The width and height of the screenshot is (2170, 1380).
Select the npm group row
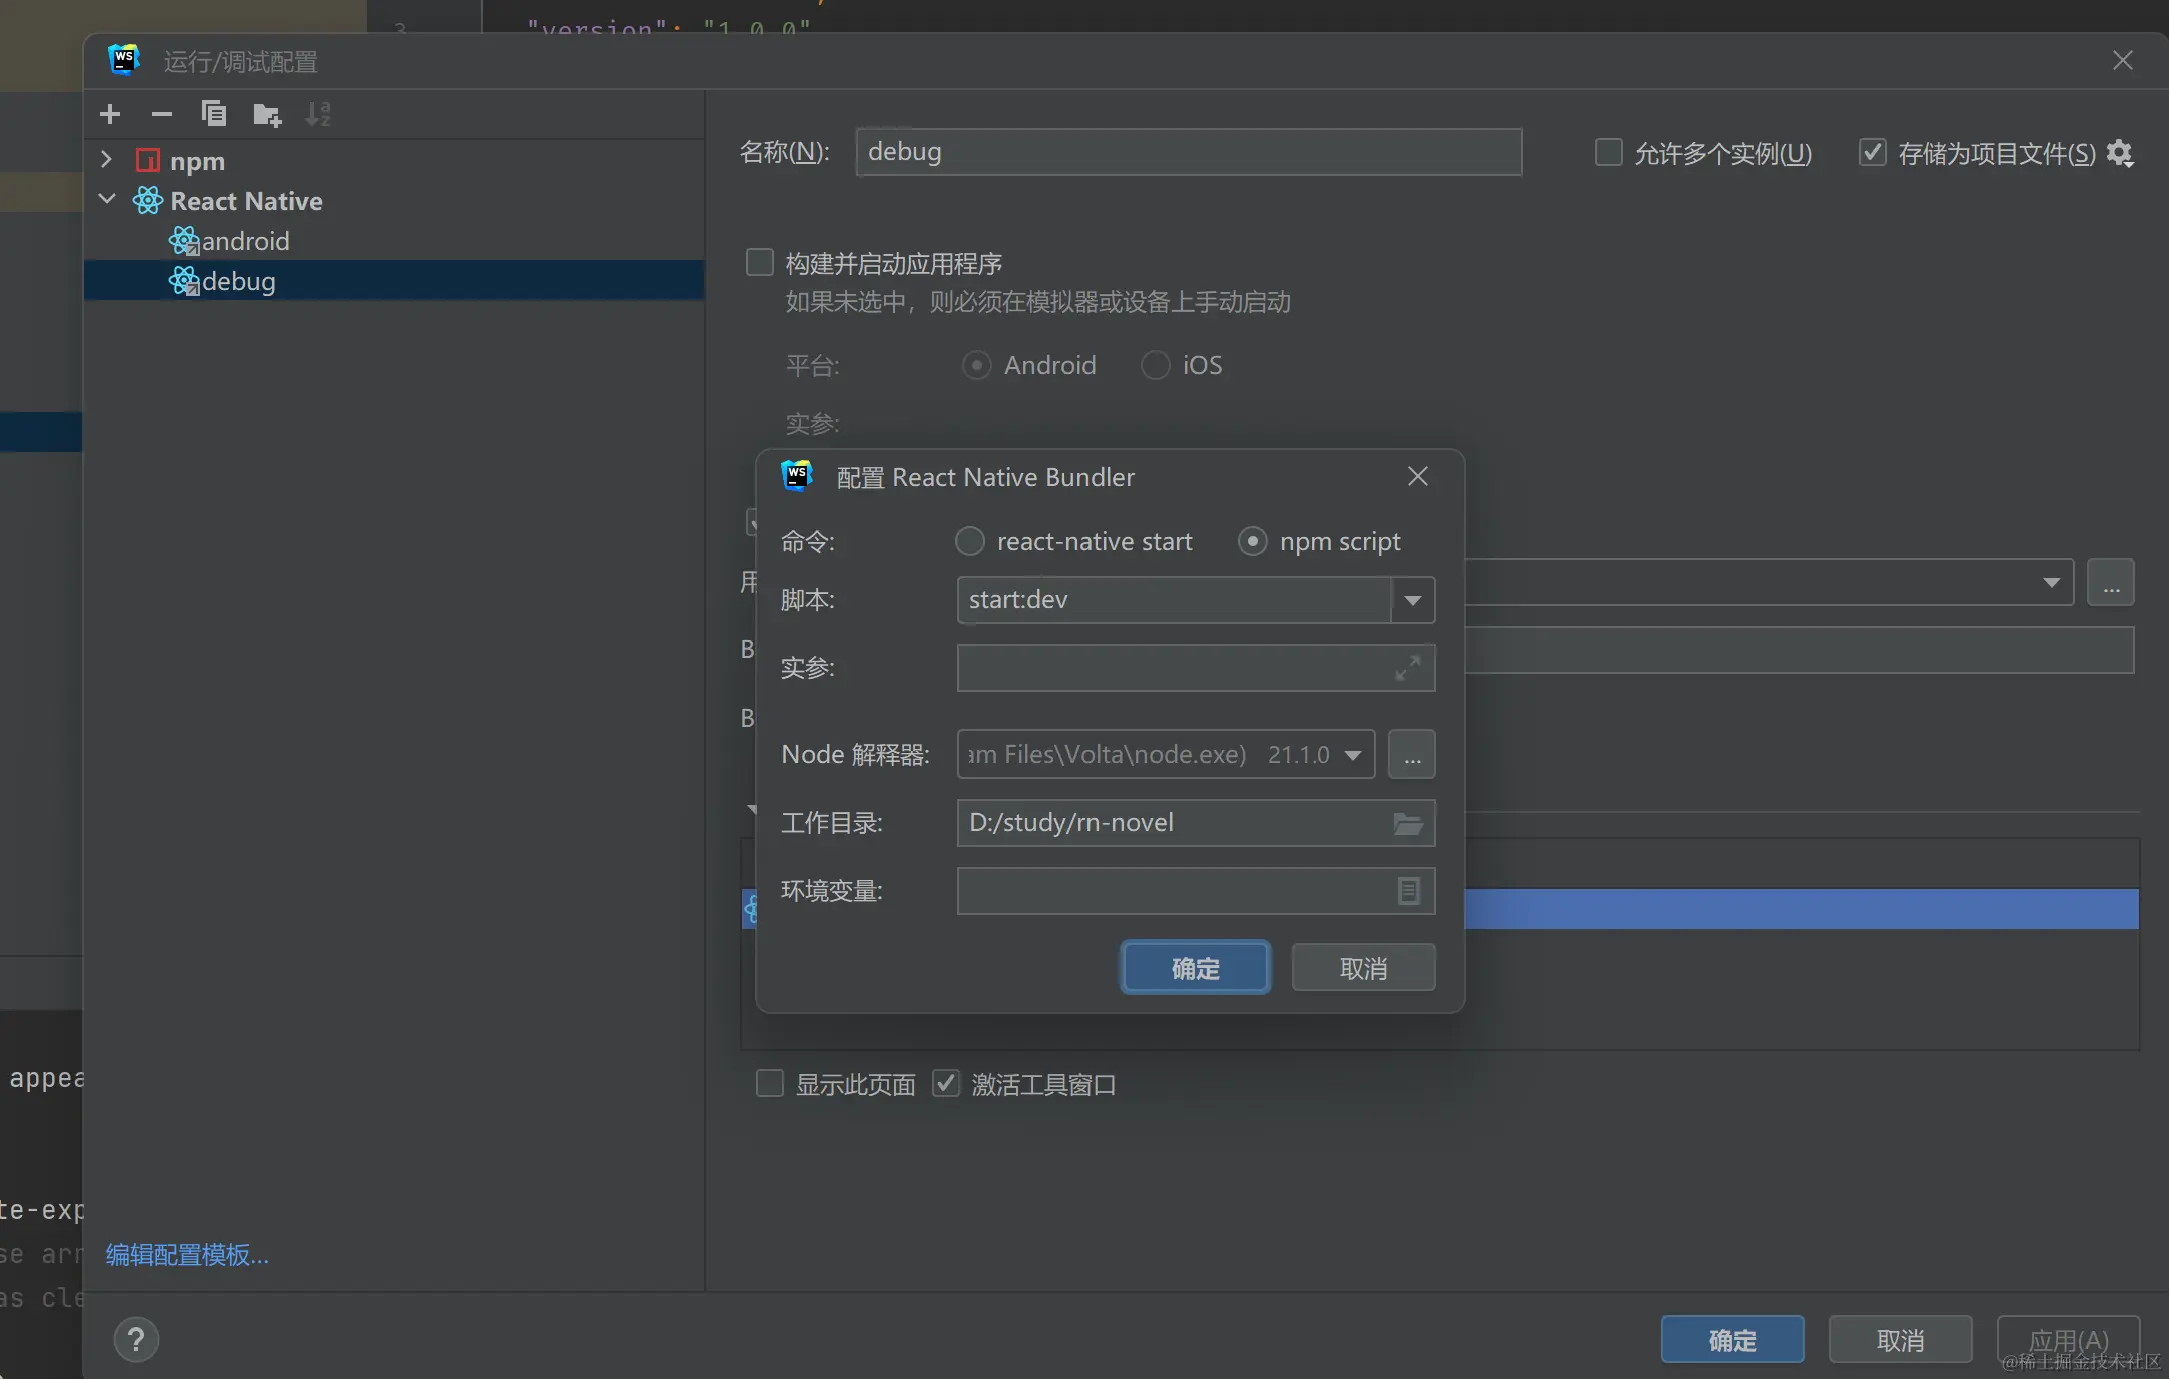pos(394,160)
